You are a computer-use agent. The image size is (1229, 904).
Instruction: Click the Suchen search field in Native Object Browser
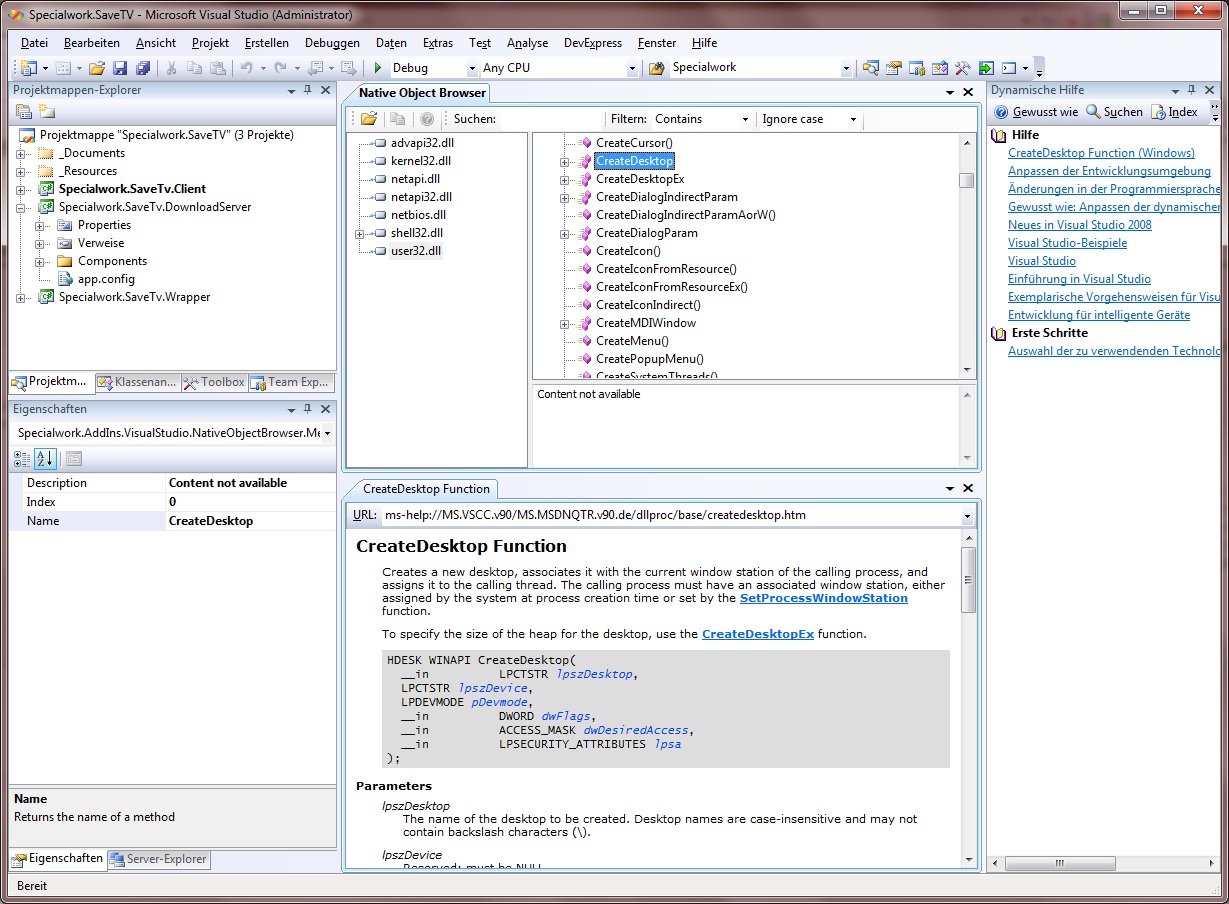coord(550,119)
